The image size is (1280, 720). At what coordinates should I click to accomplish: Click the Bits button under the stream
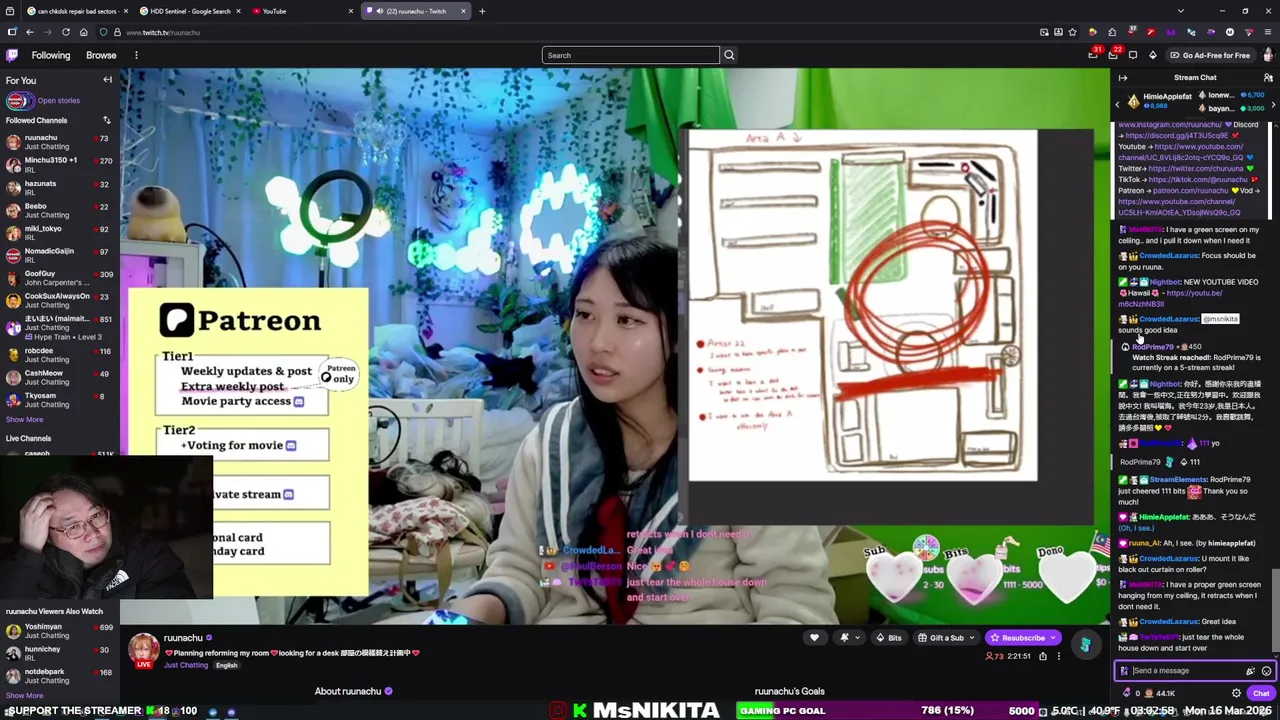point(888,638)
